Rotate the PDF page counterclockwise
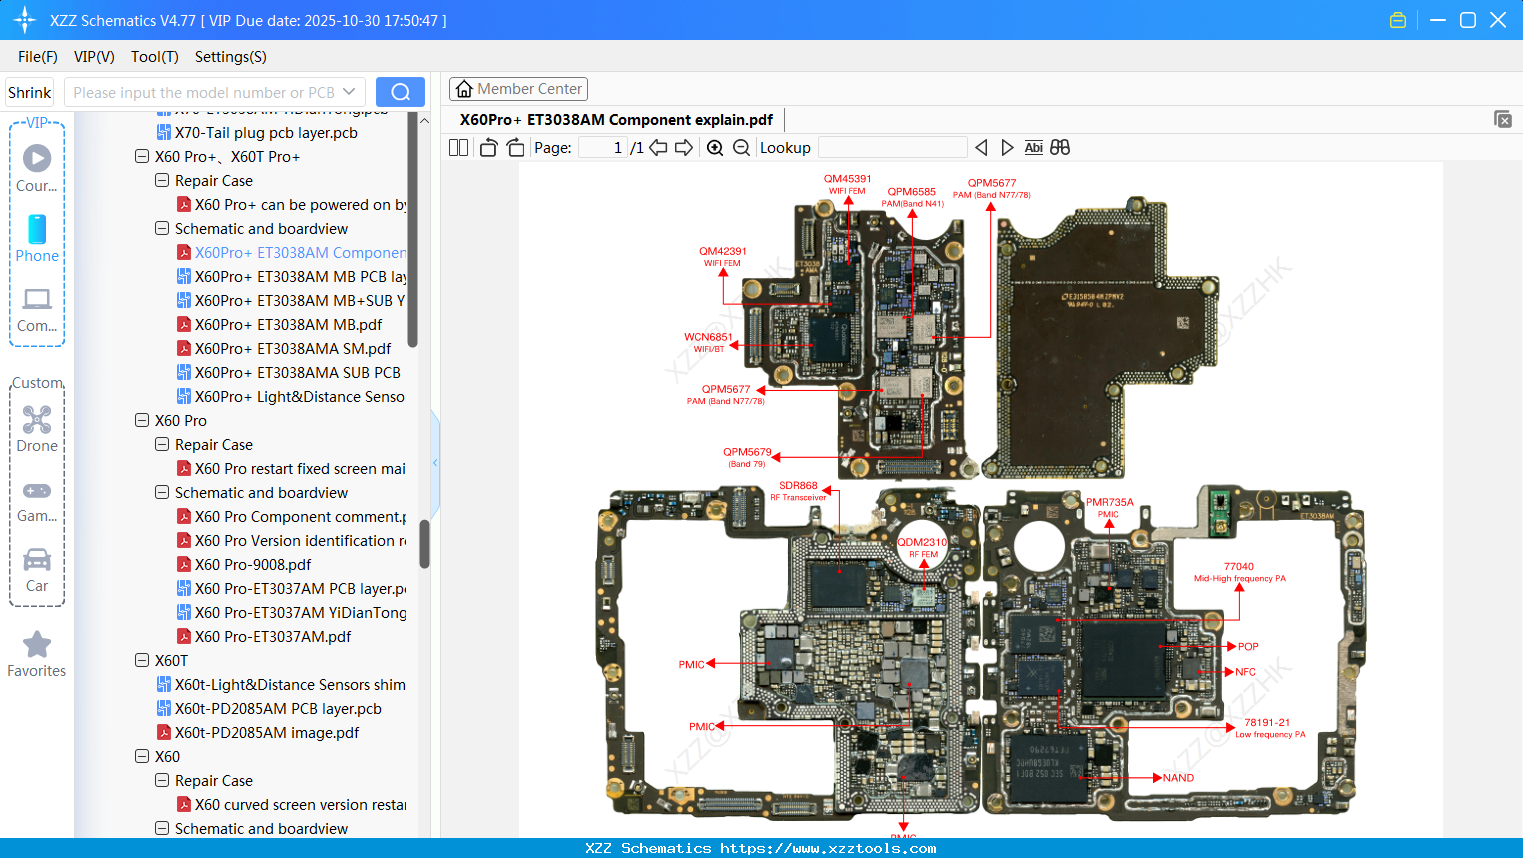 pyautogui.click(x=487, y=147)
